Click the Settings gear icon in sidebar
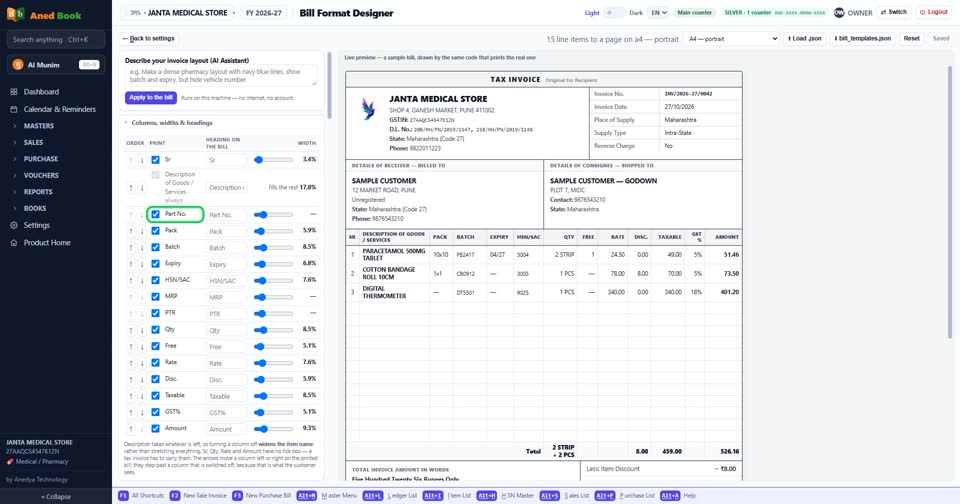This screenshot has width=960, height=504. pos(13,225)
